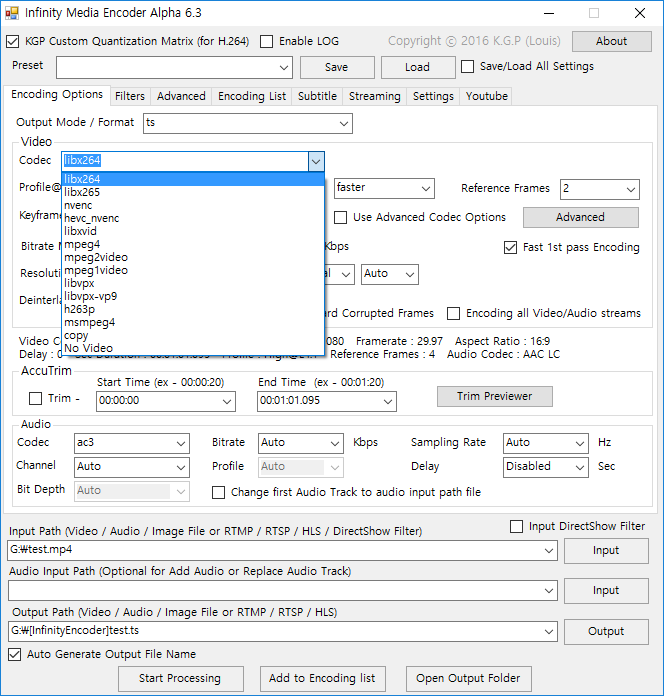Click Add to Encoding list button
664x696 pixels.
click(322, 678)
